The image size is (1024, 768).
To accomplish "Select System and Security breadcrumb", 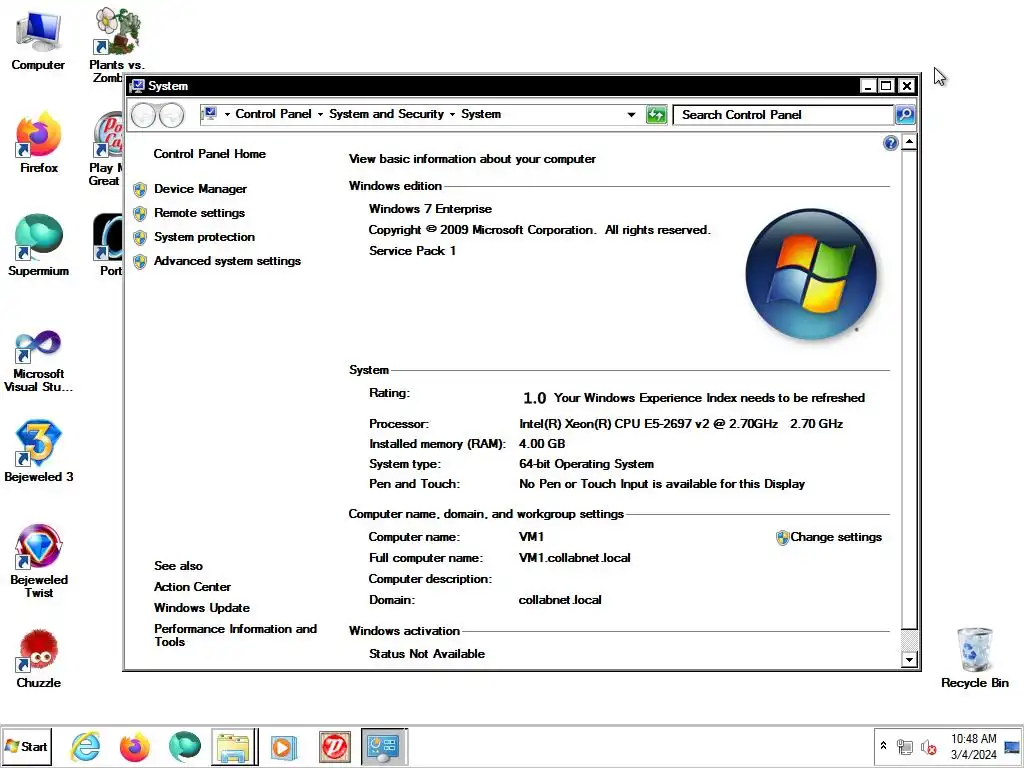I will tap(386, 114).
